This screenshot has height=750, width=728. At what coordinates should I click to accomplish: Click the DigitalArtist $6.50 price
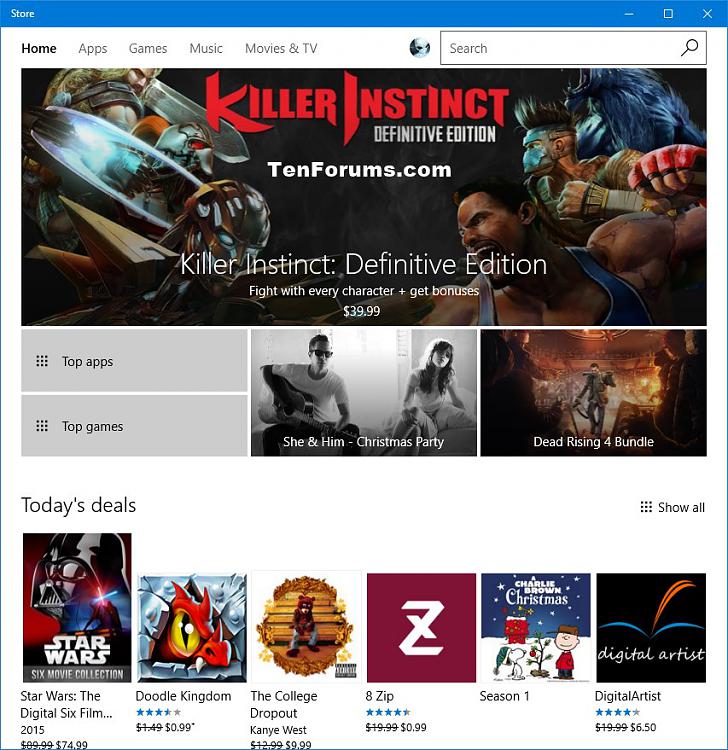click(x=643, y=728)
